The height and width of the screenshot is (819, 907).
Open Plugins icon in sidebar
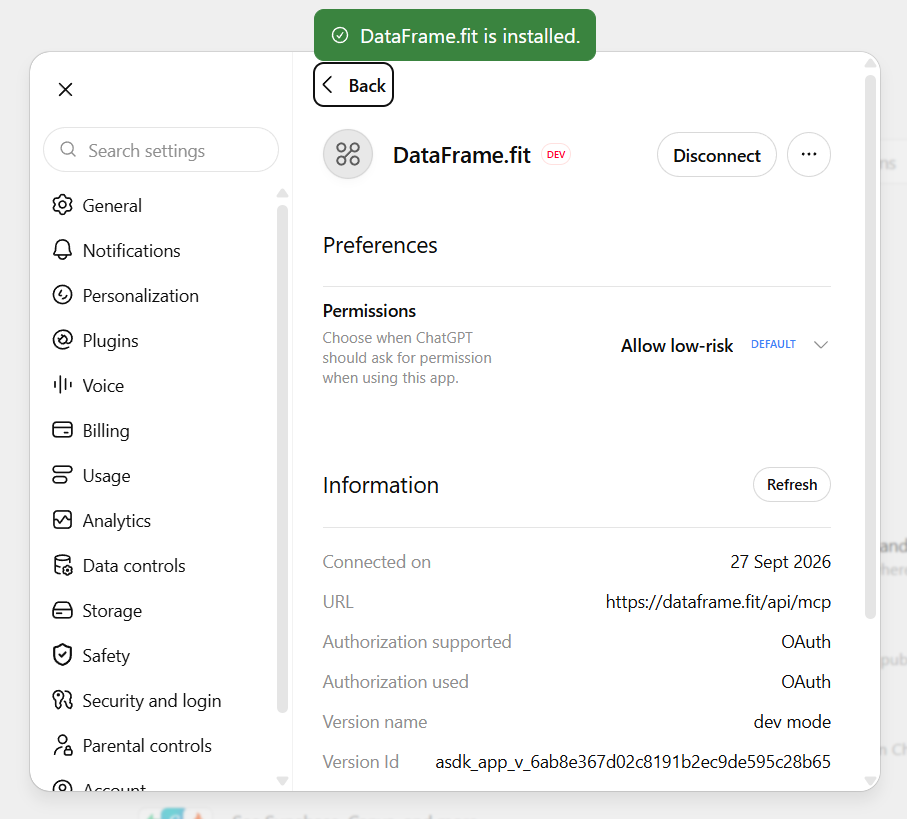pos(62,340)
